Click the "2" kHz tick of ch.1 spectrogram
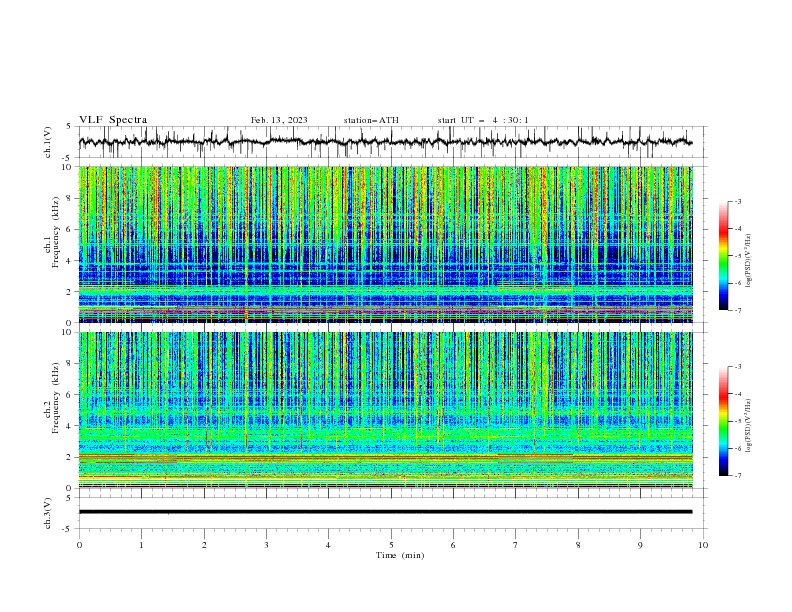This screenshot has width=792, height=612. click(70, 292)
